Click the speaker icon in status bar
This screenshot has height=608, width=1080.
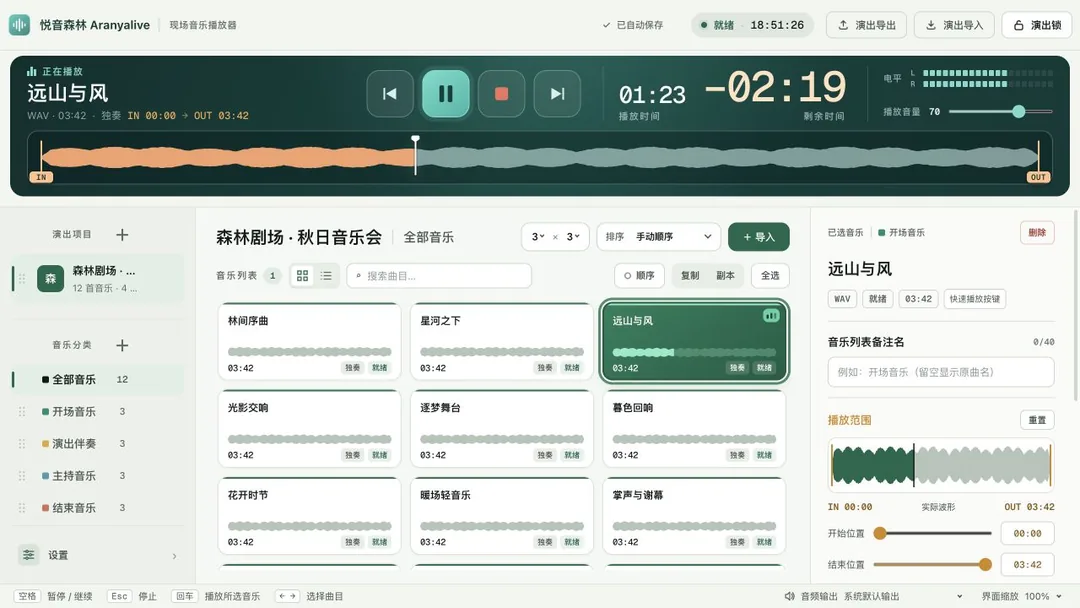[x=789, y=596]
